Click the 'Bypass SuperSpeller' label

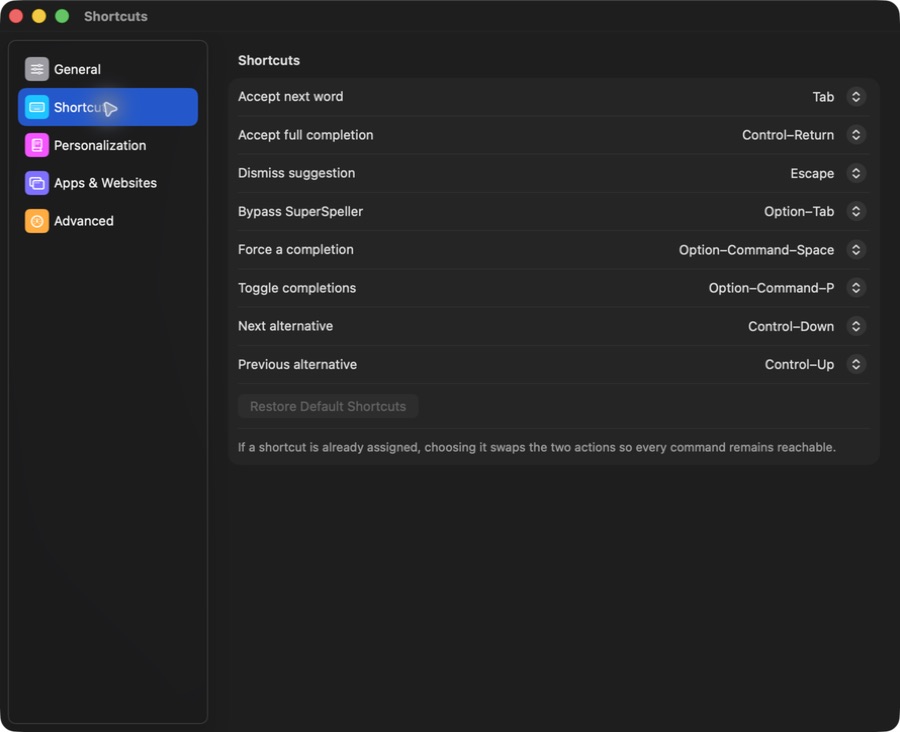[300, 211]
